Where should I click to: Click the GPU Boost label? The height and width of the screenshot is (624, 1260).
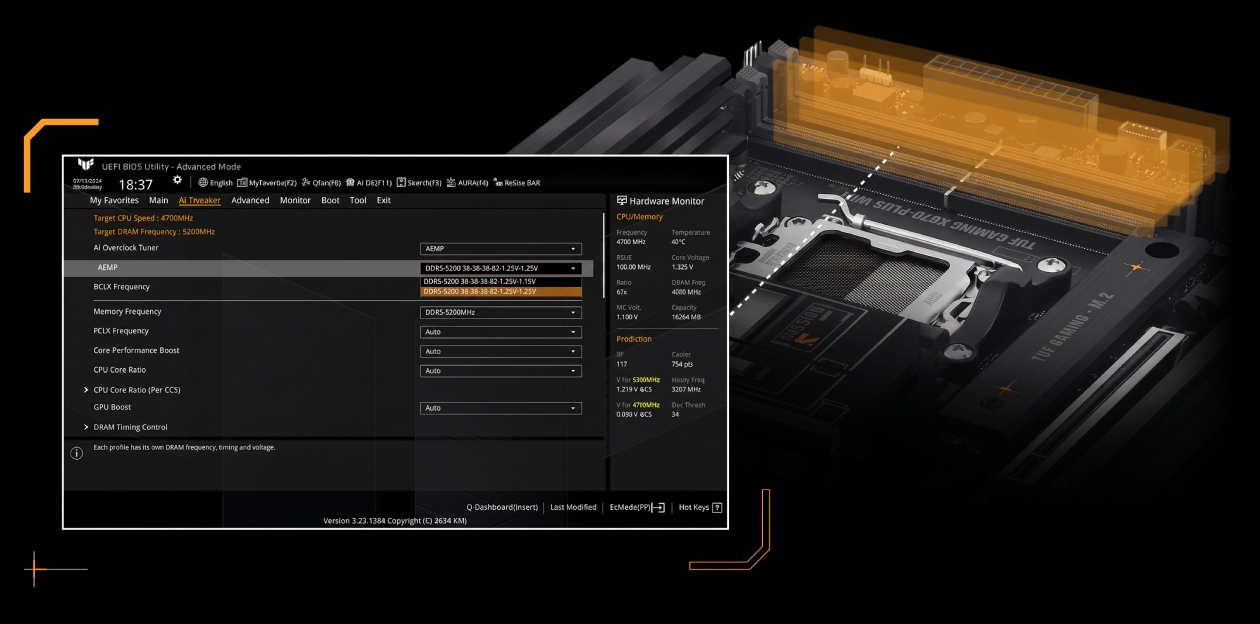(112, 407)
